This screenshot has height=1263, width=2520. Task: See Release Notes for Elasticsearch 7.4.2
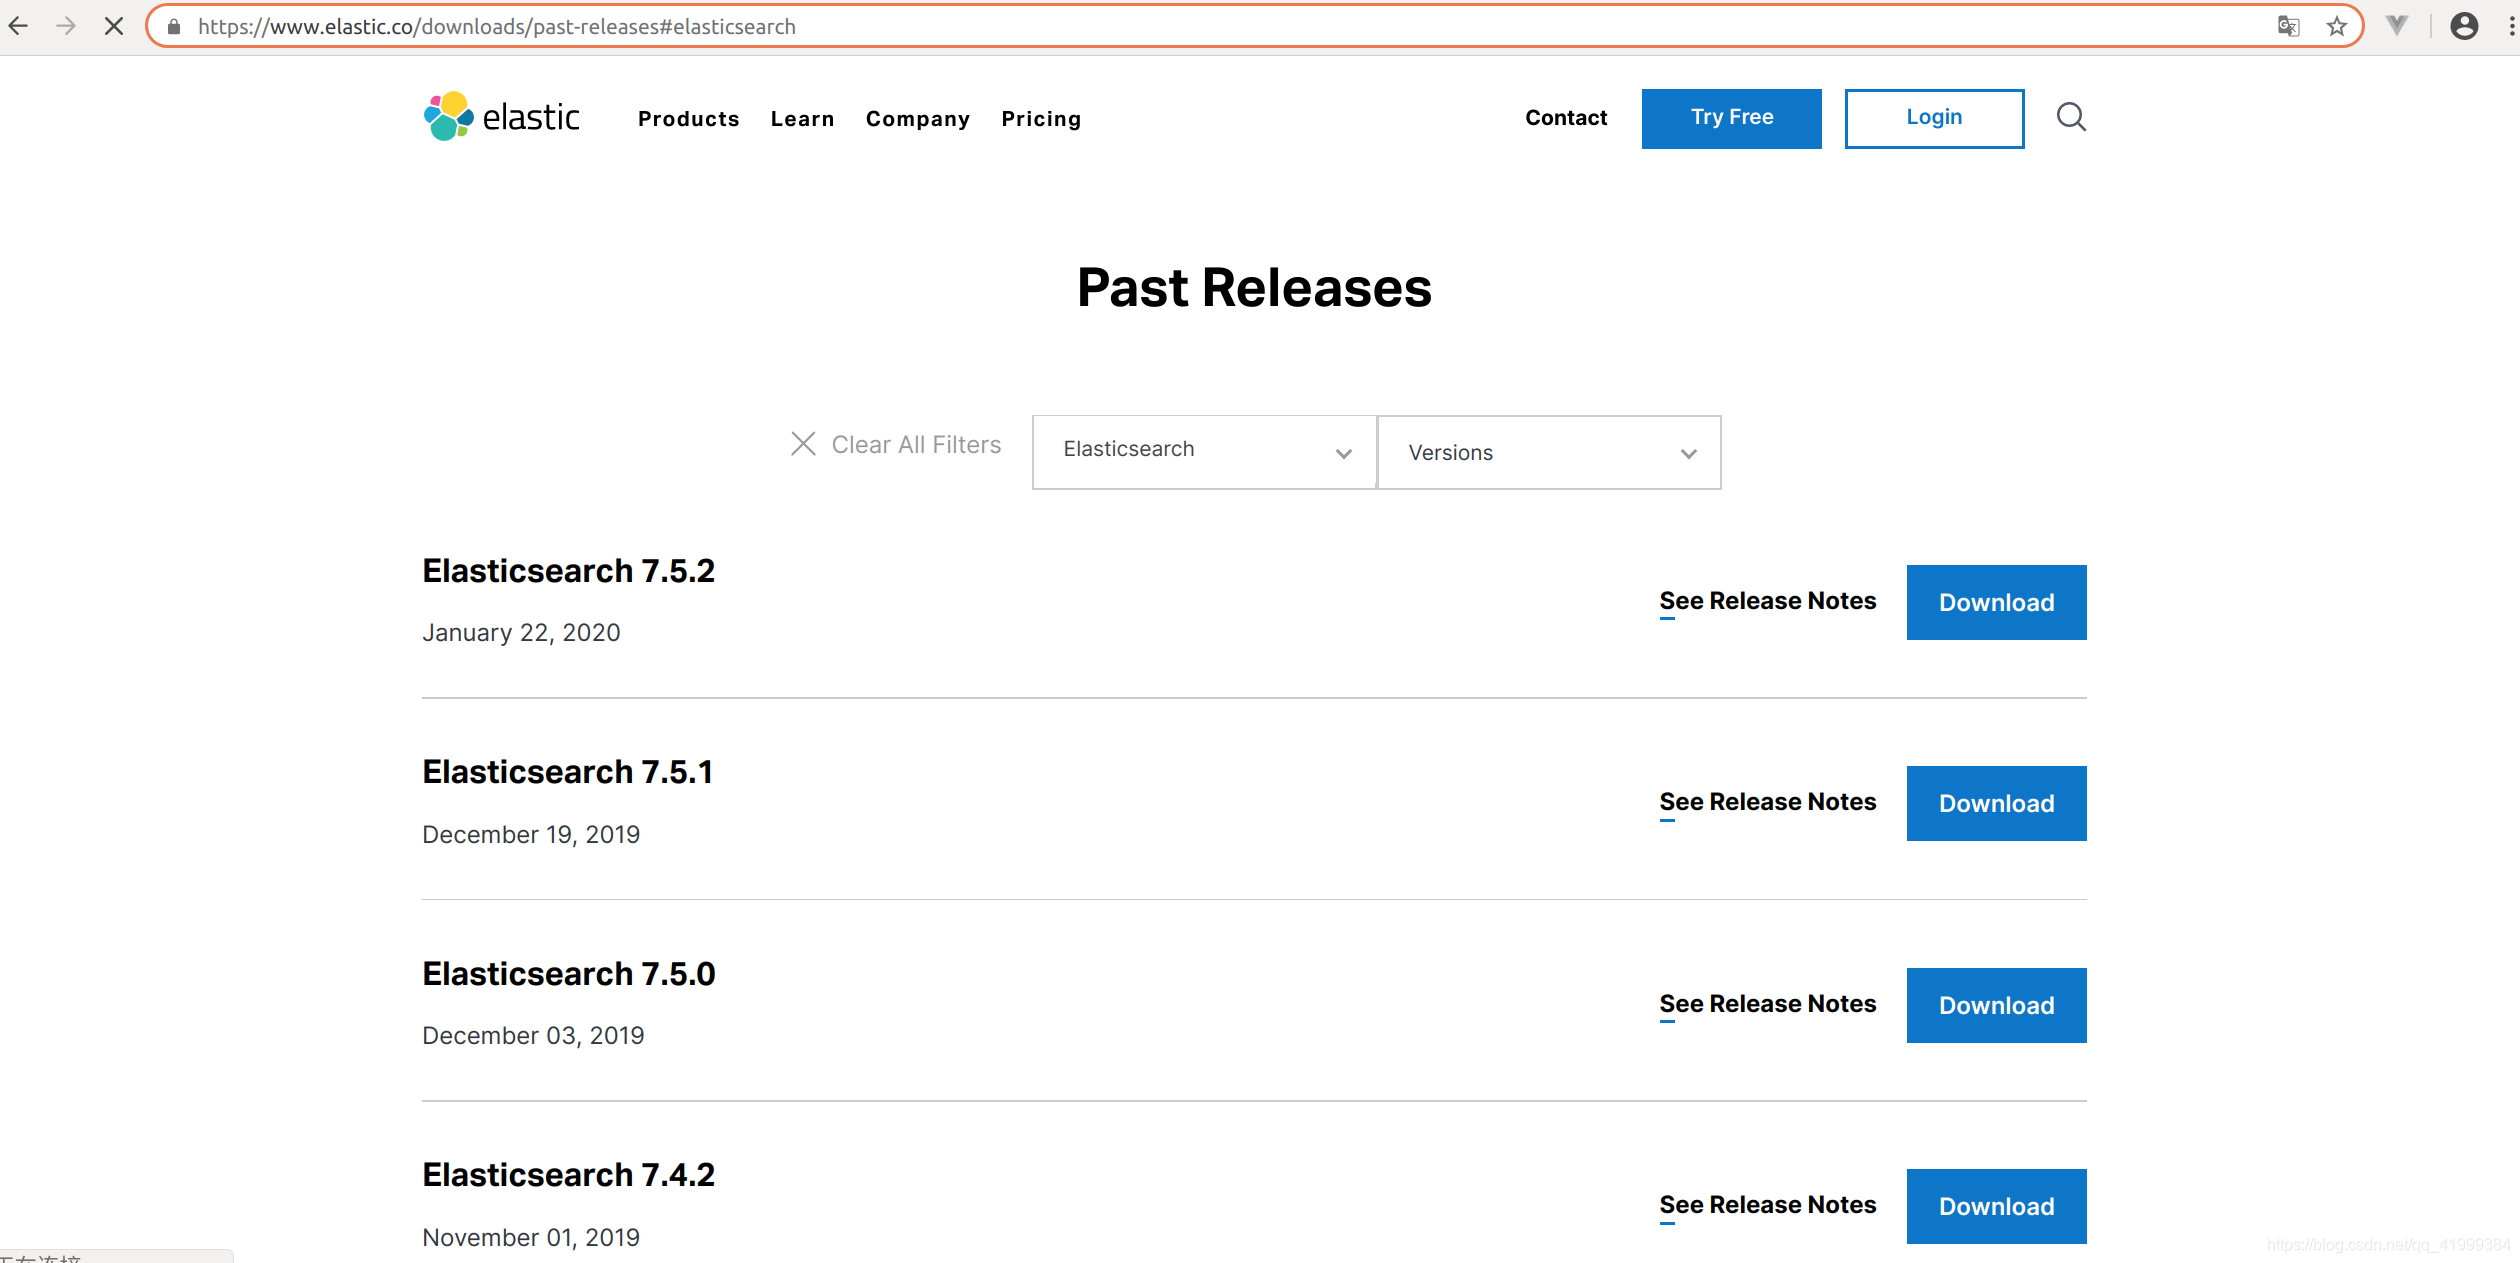pyautogui.click(x=1767, y=1205)
